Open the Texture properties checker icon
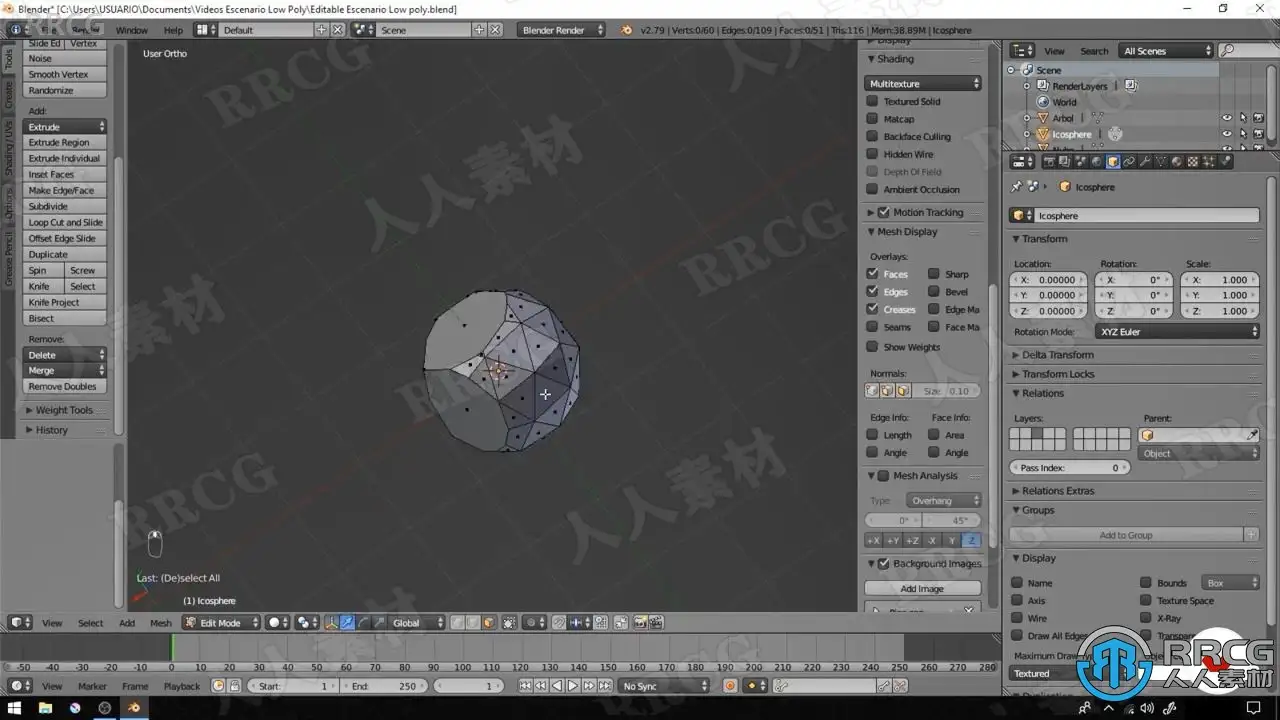Image resolution: width=1280 pixels, height=720 pixels. click(1193, 161)
